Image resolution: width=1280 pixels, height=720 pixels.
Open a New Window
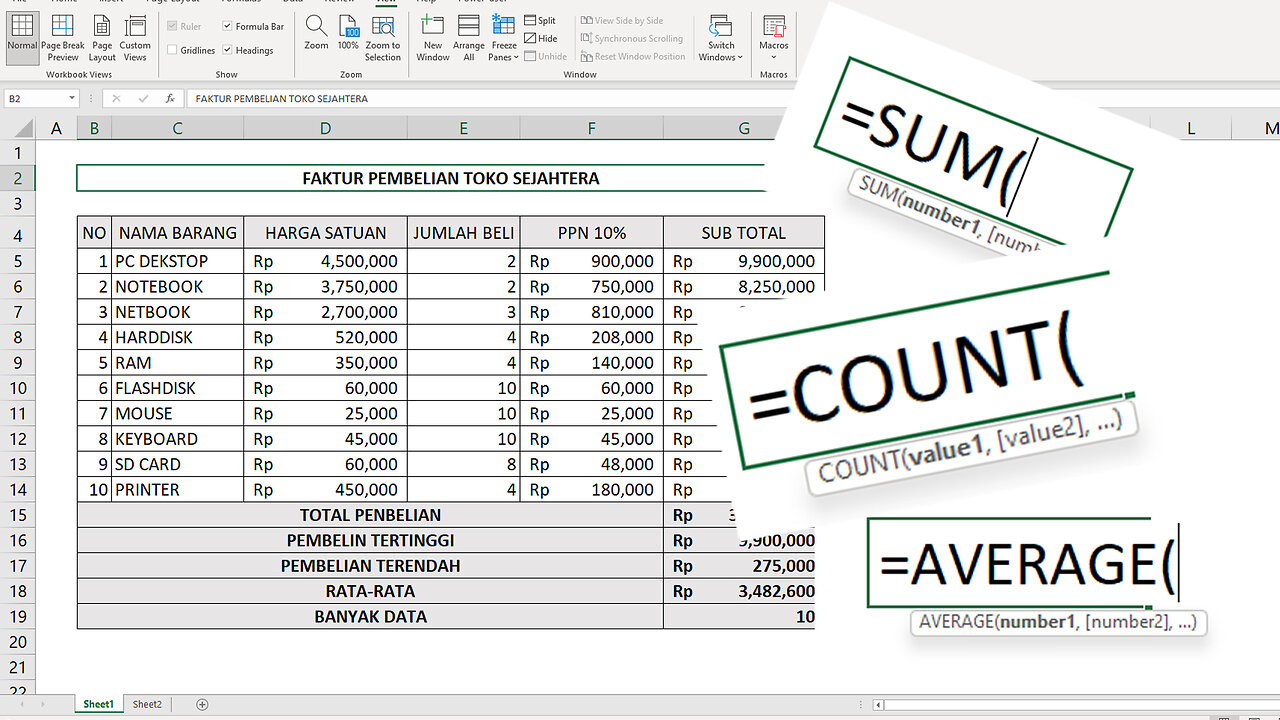click(x=433, y=38)
